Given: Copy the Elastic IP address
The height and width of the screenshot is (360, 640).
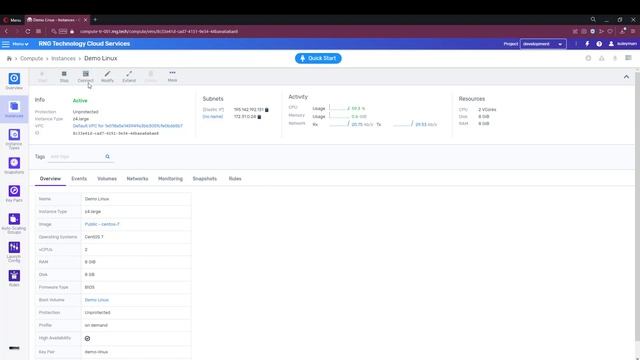Looking at the screenshot, I should [267, 110].
